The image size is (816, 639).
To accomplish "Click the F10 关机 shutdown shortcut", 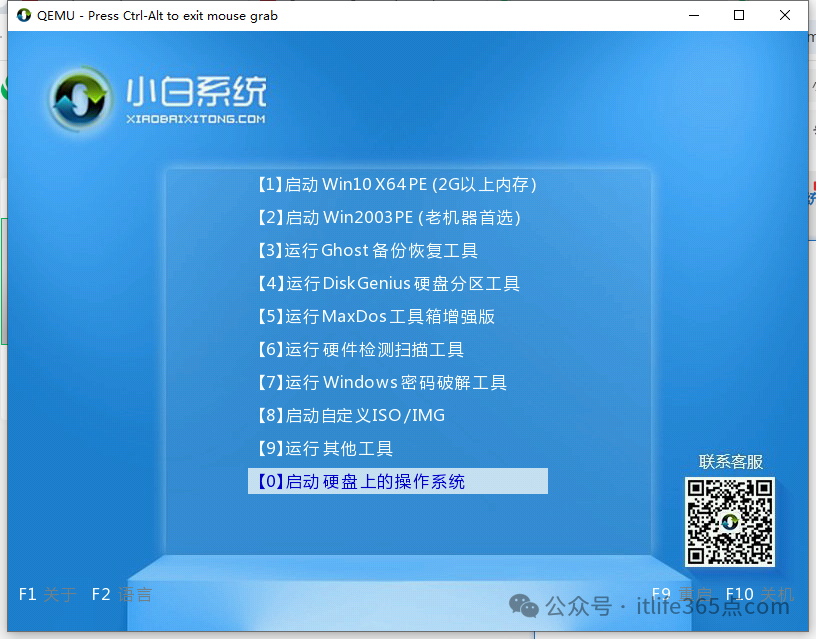I will [x=760, y=594].
